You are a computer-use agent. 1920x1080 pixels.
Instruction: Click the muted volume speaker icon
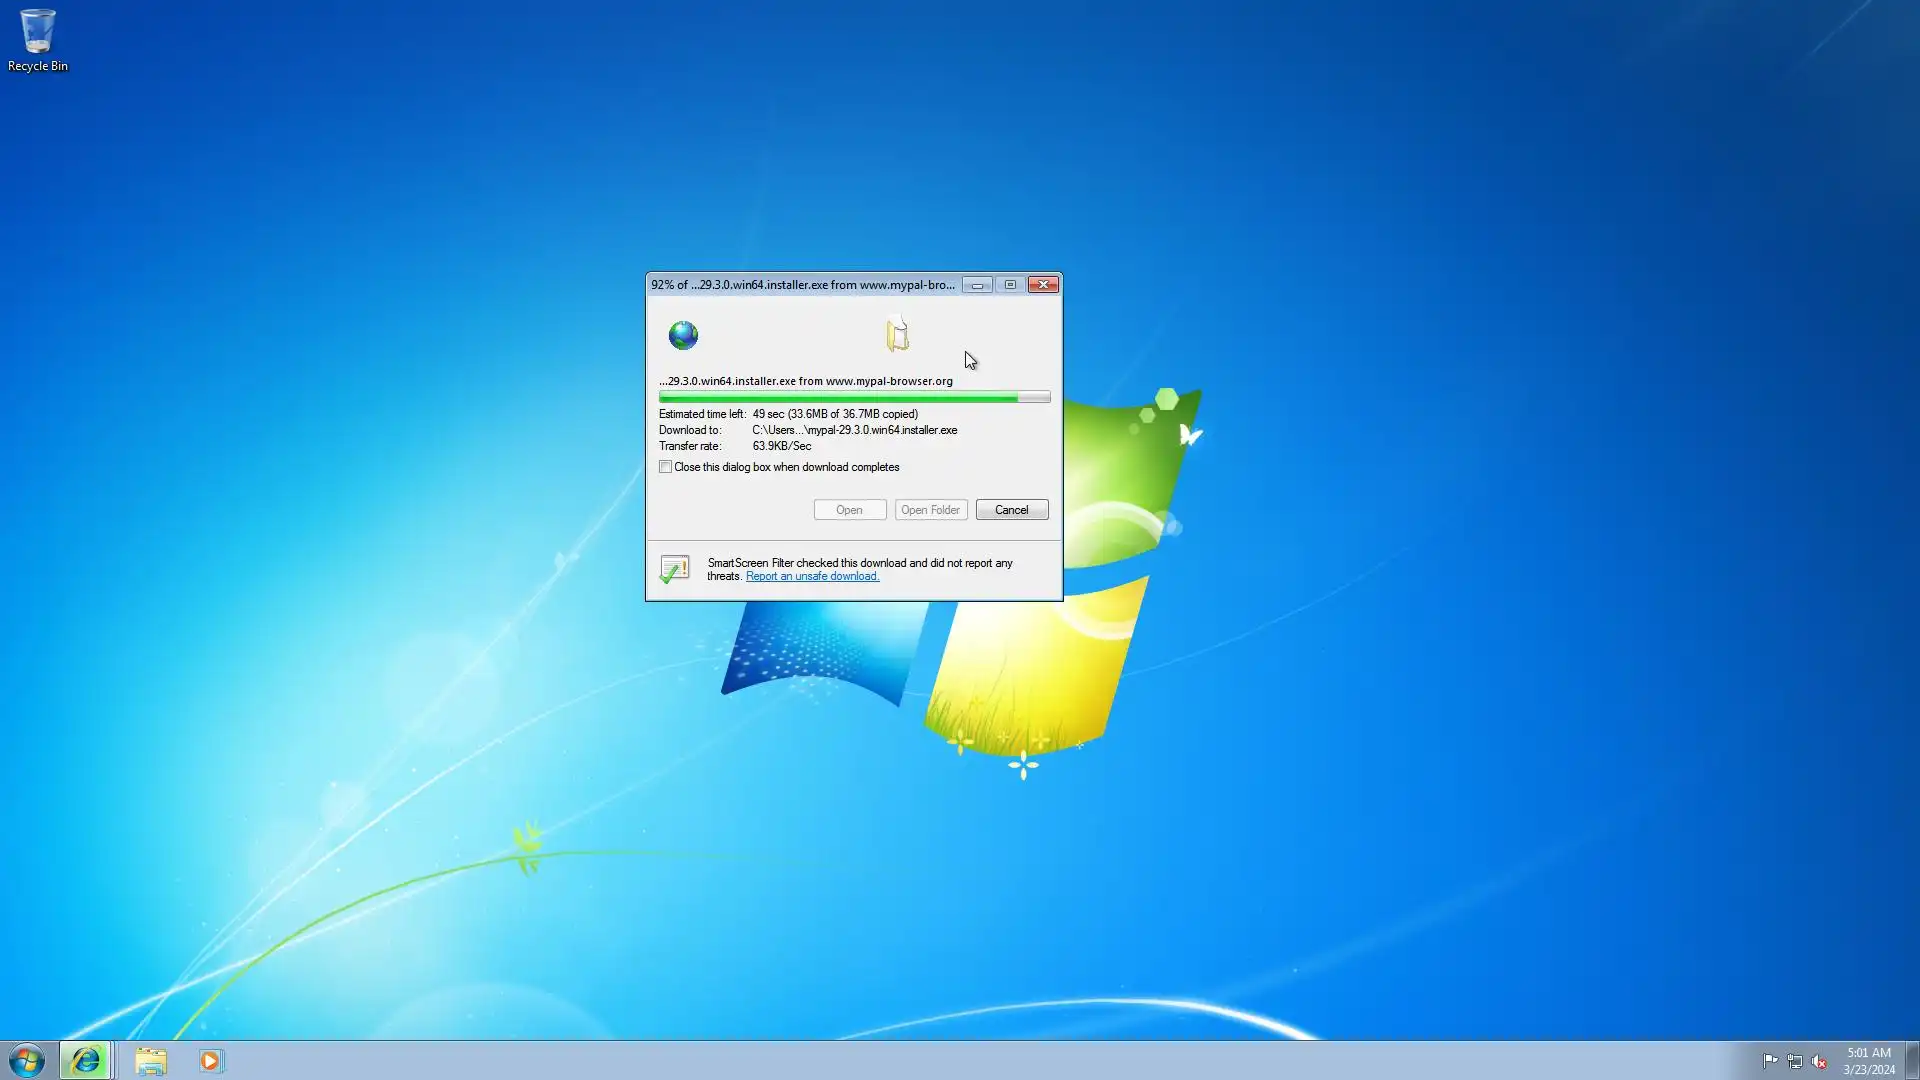click(1819, 1061)
